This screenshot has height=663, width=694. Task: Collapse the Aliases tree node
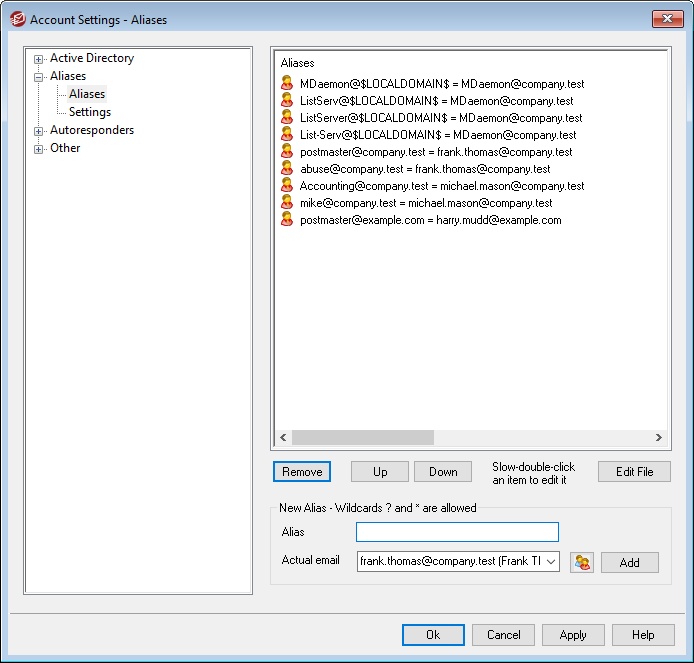click(x=39, y=77)
